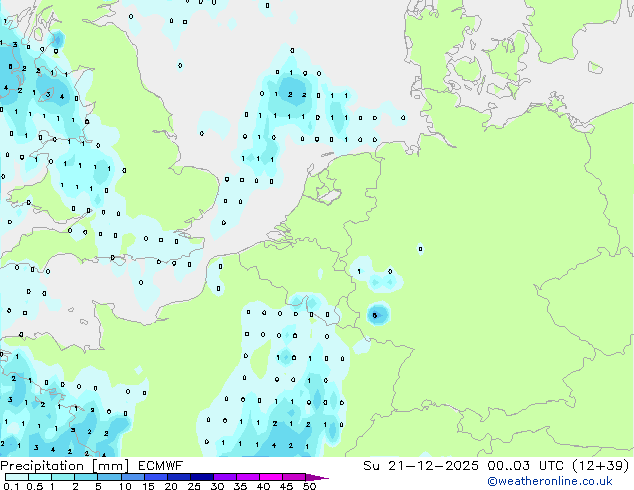The image size is (634, 490).
Task: Click the above-50 mm legend arrow tip
Action: [317, 477]
